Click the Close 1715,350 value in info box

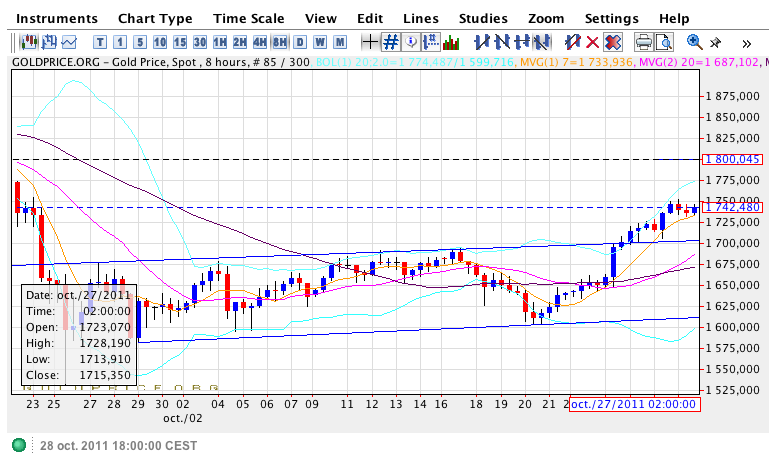point(105,375)
